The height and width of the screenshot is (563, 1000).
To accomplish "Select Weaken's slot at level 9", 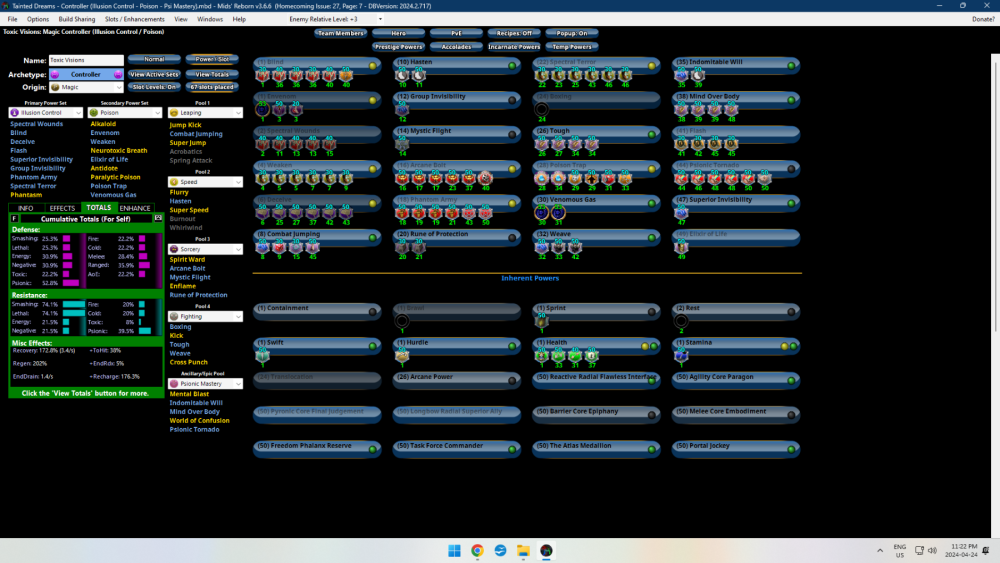I will [346, 179].
